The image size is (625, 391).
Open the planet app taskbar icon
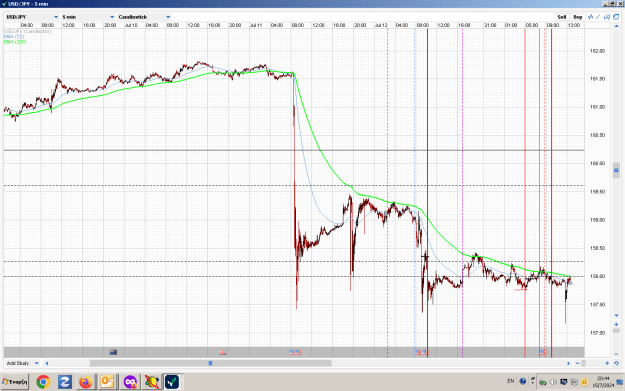click(151, 382)
